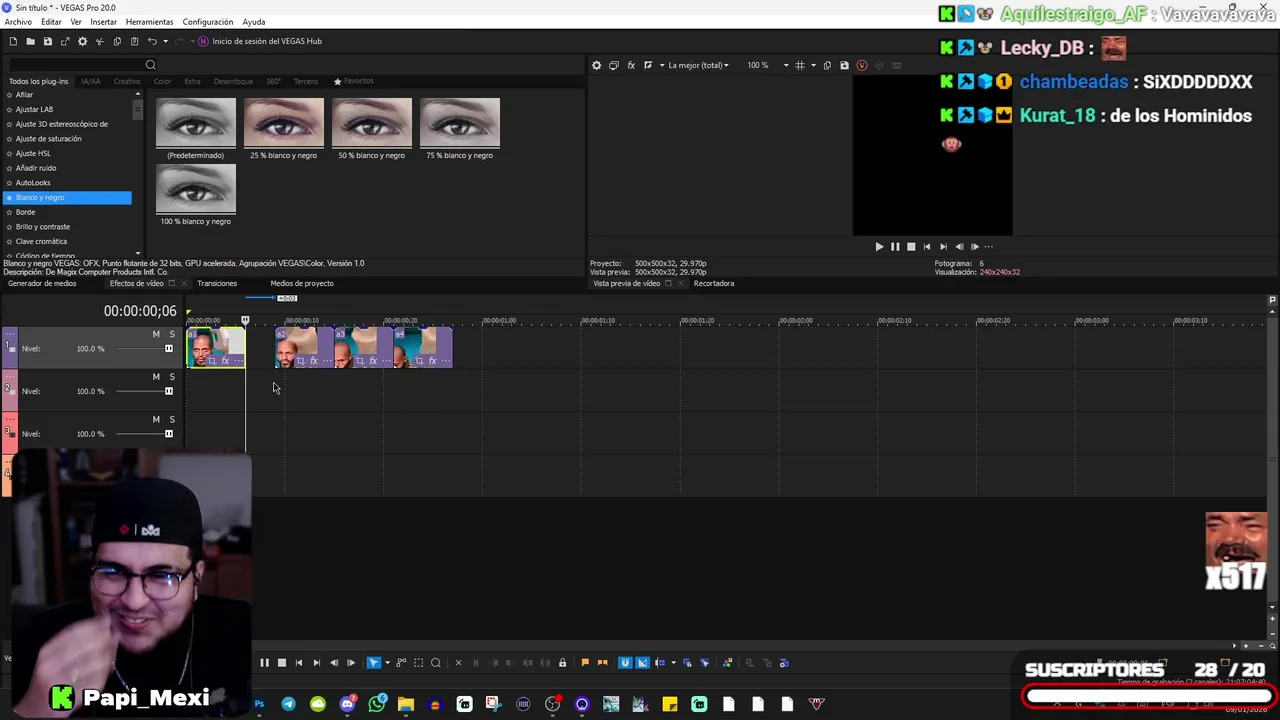
Task: Undo the last action
Action: point(152,41)
